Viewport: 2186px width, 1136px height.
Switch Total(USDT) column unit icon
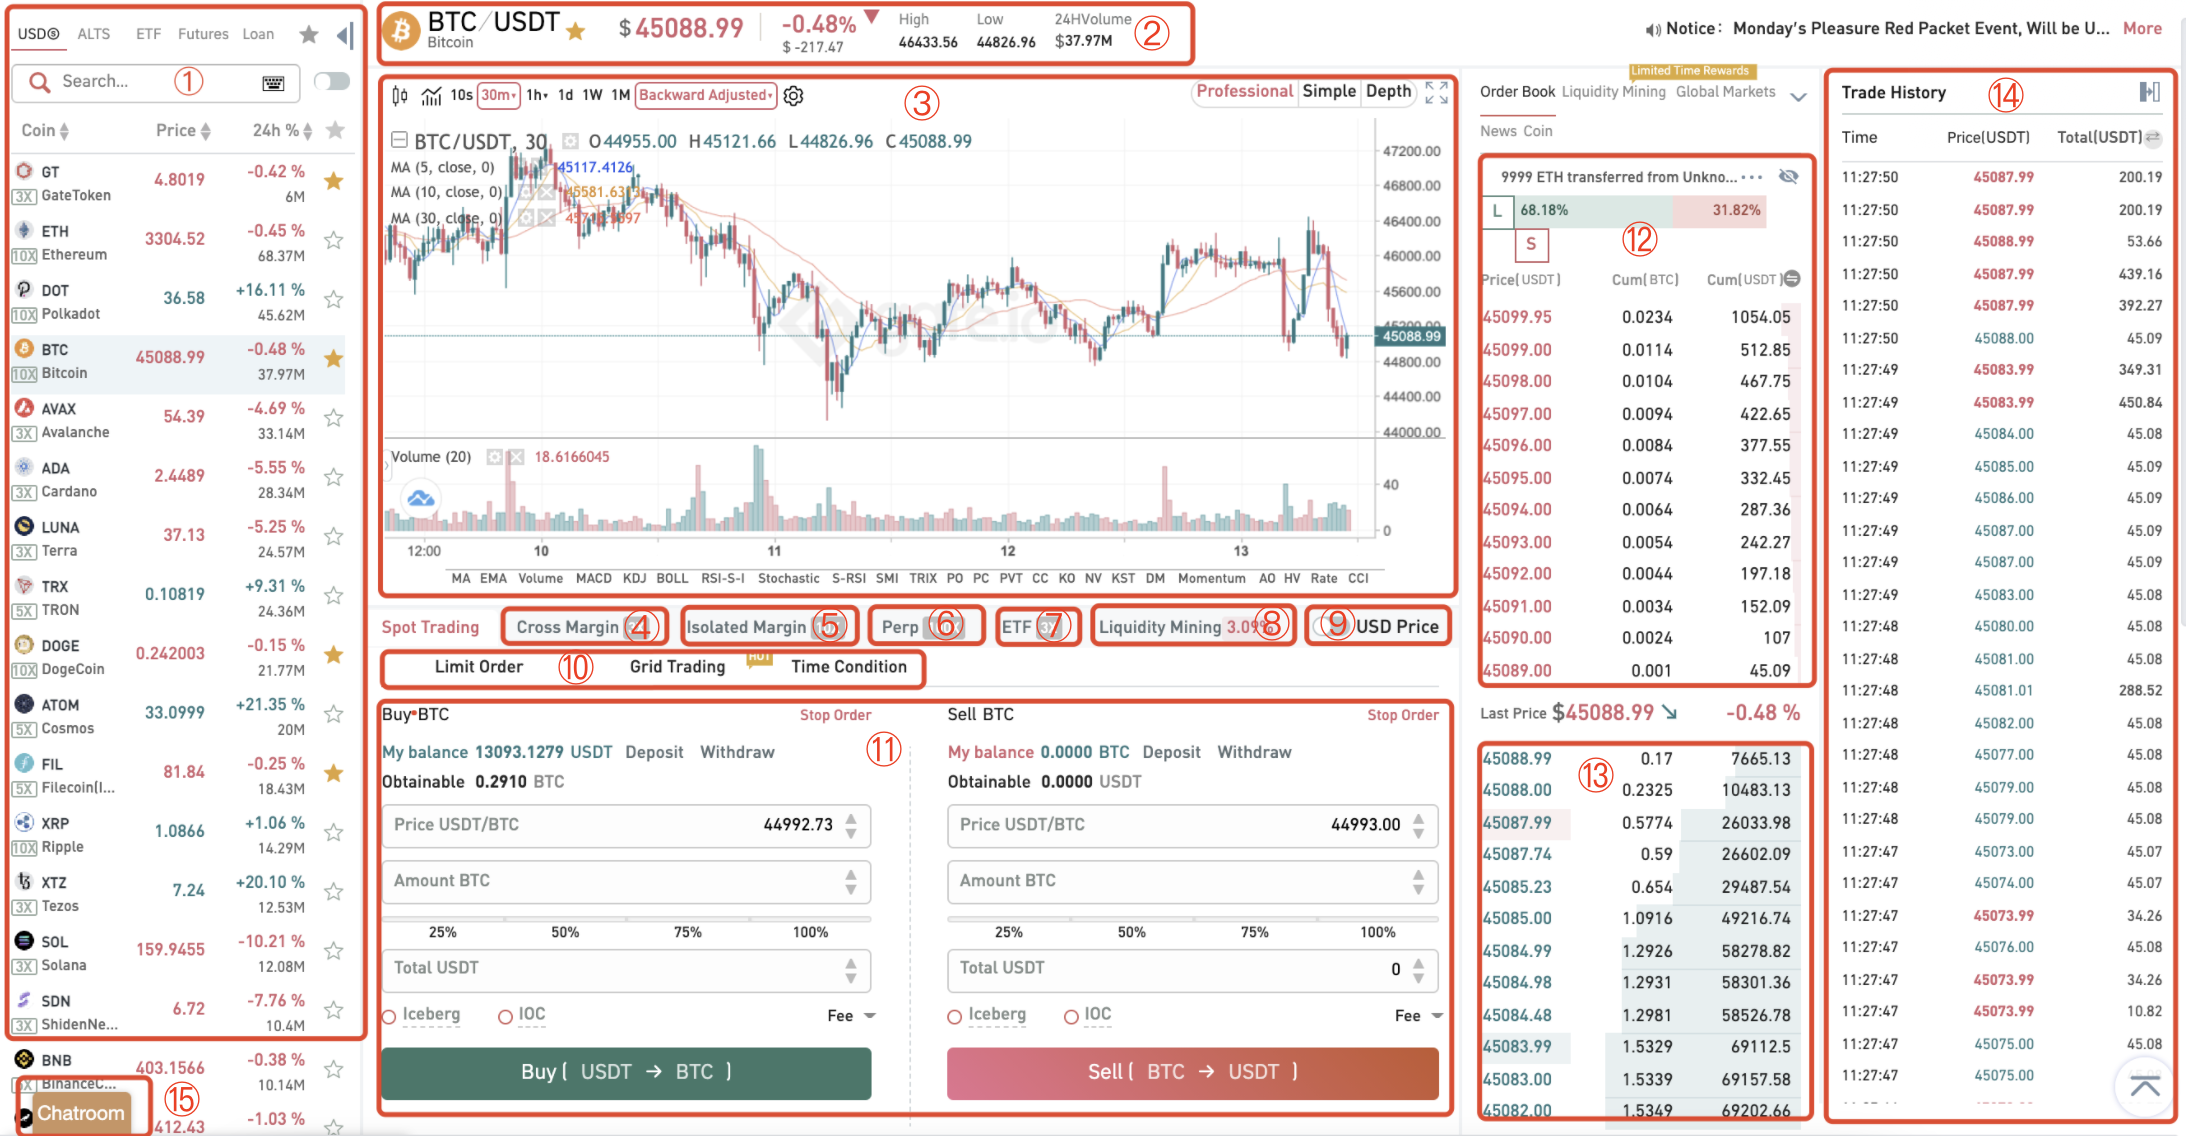point(2153,138)
